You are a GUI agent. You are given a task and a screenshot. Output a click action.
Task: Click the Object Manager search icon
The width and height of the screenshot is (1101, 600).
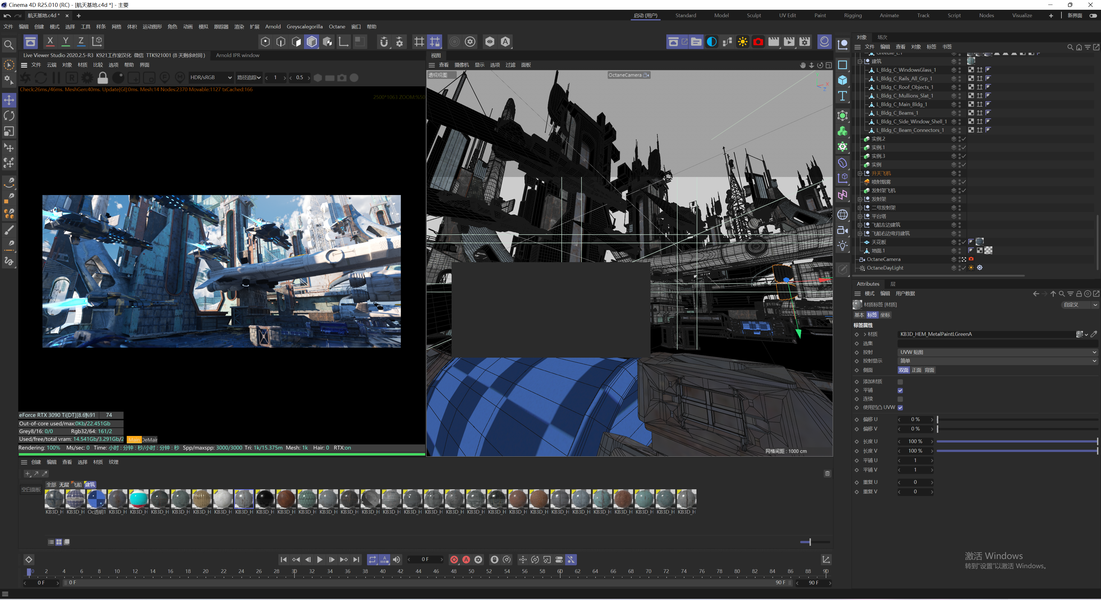[x=1070, y=47]
